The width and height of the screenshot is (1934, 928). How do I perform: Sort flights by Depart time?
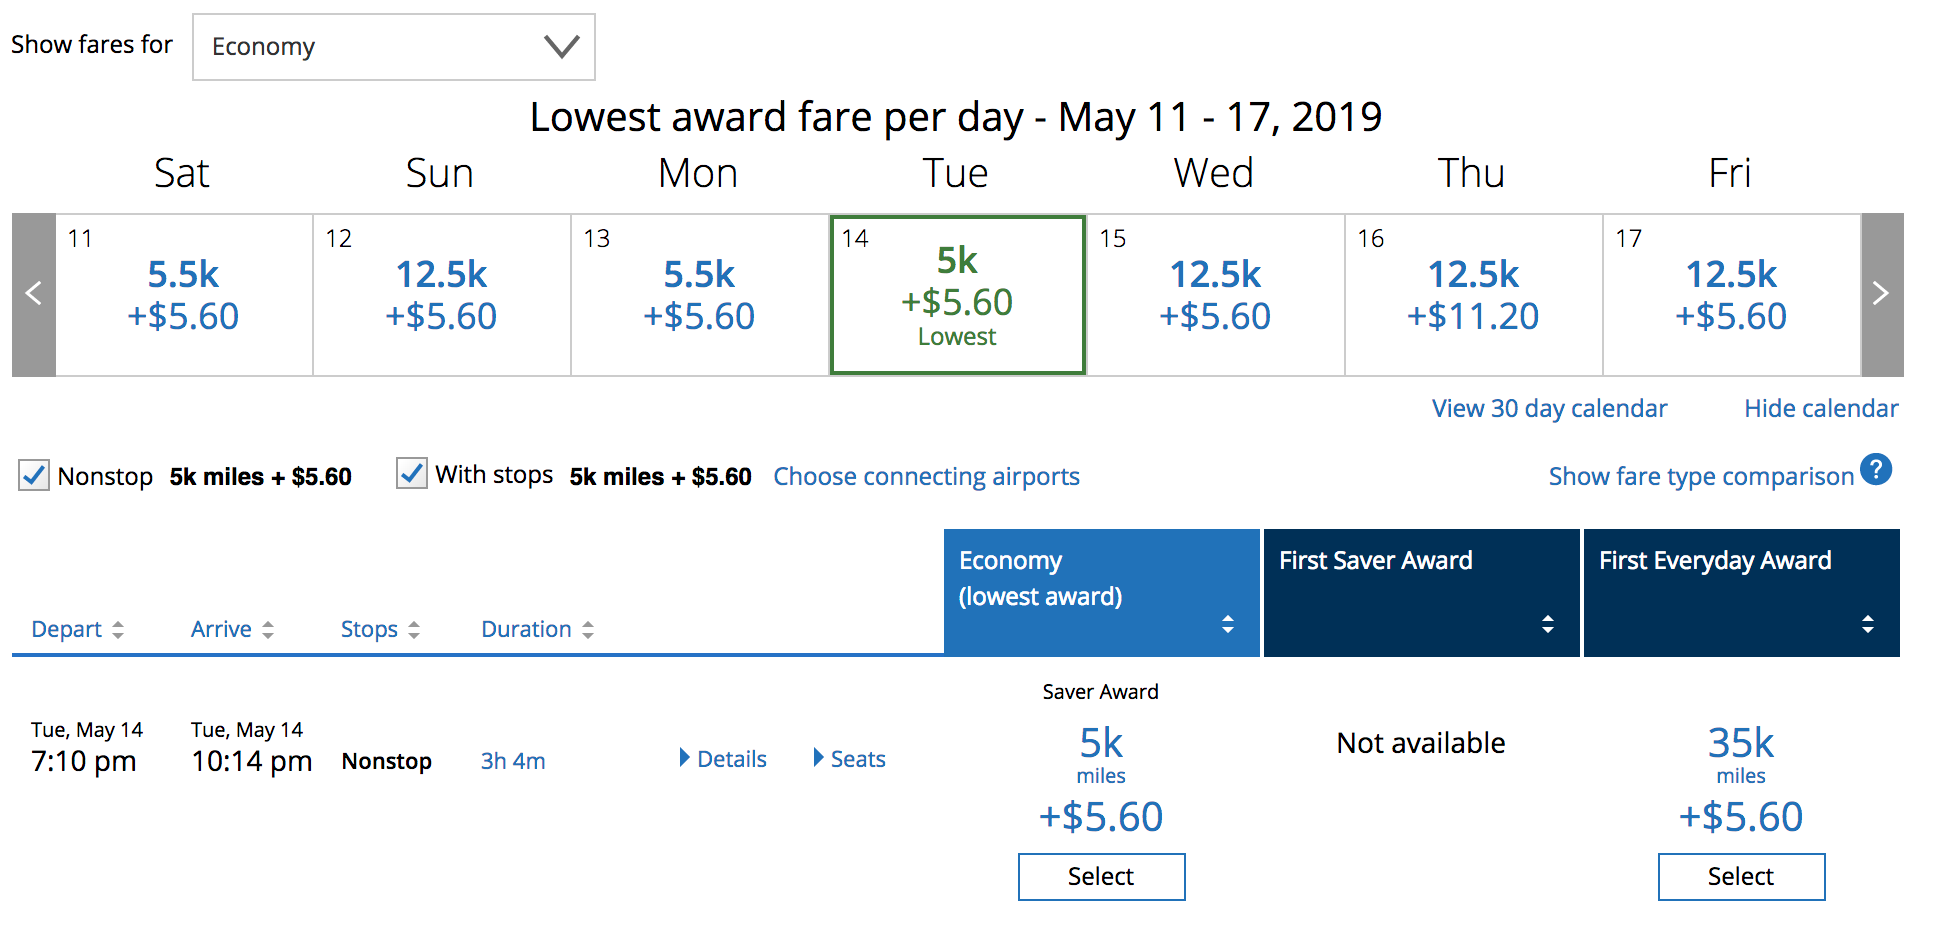point(78,629)
